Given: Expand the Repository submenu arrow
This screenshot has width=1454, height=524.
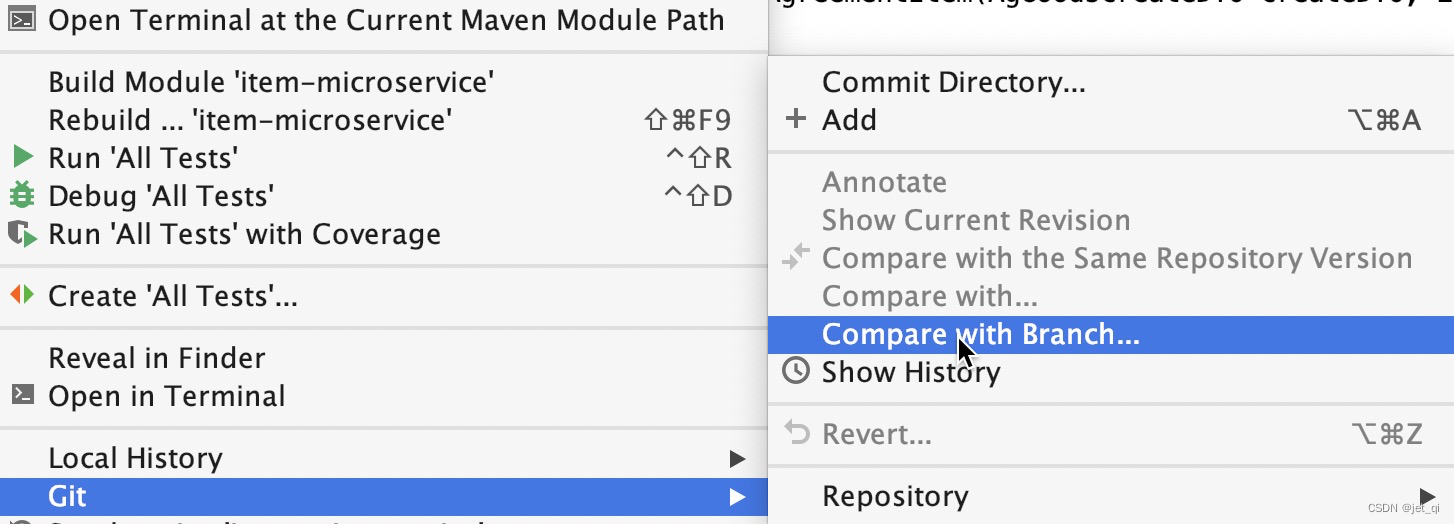Looking at the screenshot, I should 1428,496.
